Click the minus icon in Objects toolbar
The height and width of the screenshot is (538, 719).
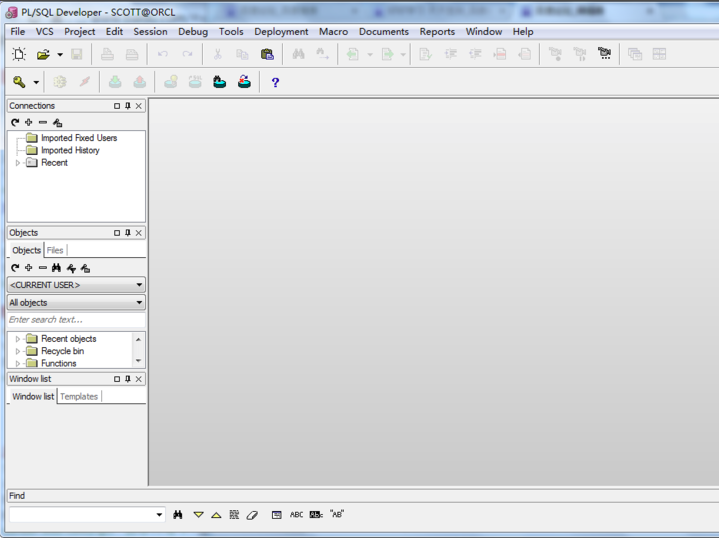43,267
